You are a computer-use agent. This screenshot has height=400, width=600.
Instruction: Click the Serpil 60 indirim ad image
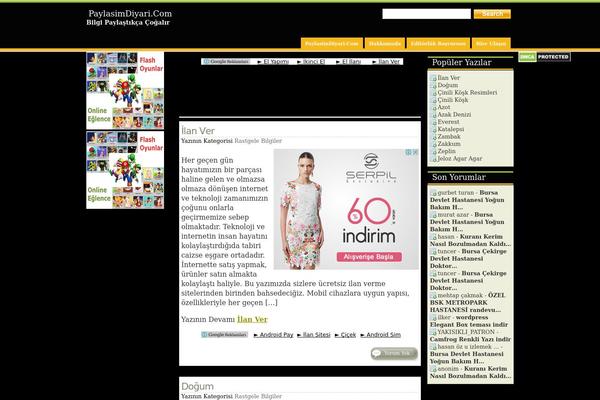click(x=346, y=209)
